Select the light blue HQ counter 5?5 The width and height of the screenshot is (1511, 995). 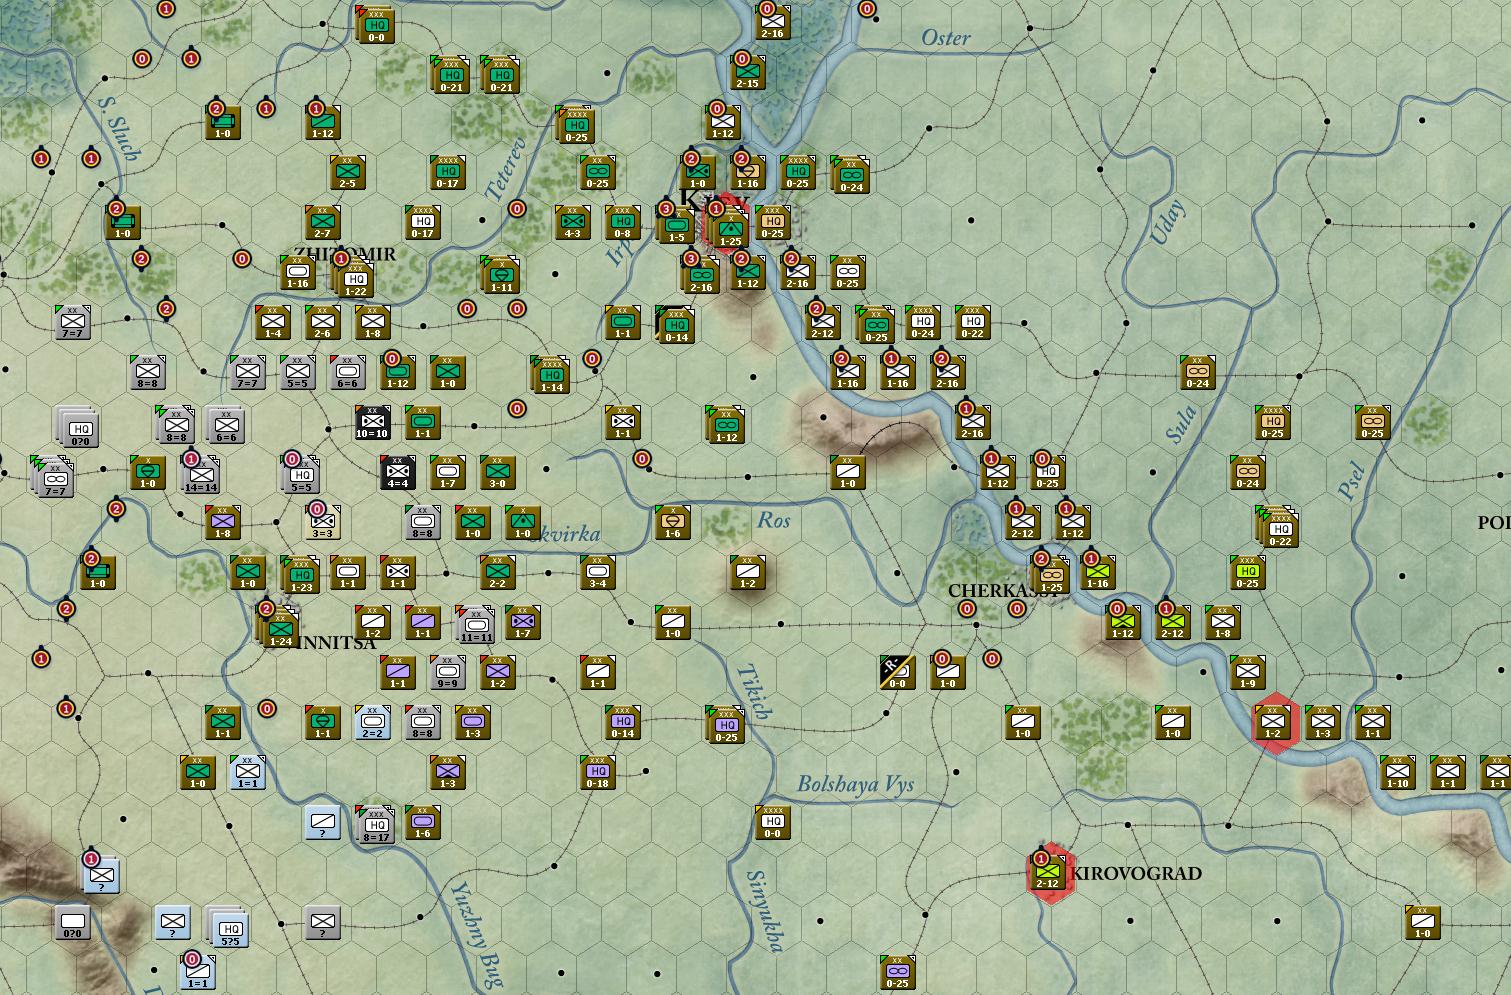(229, 926)
